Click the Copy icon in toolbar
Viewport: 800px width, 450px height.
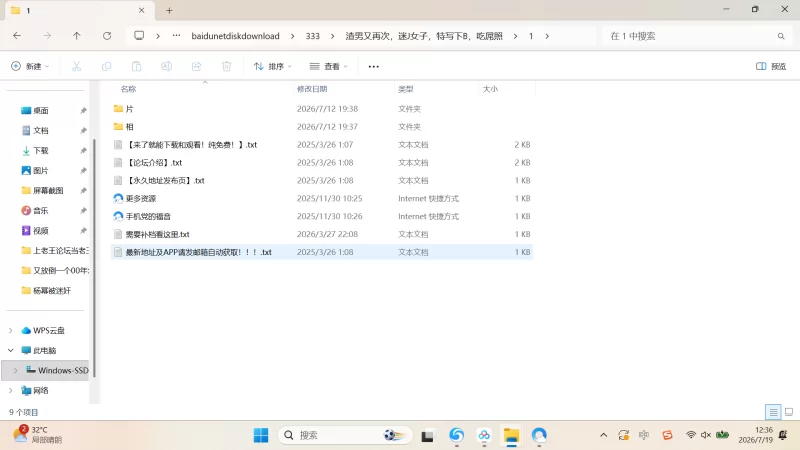[107, 66]
